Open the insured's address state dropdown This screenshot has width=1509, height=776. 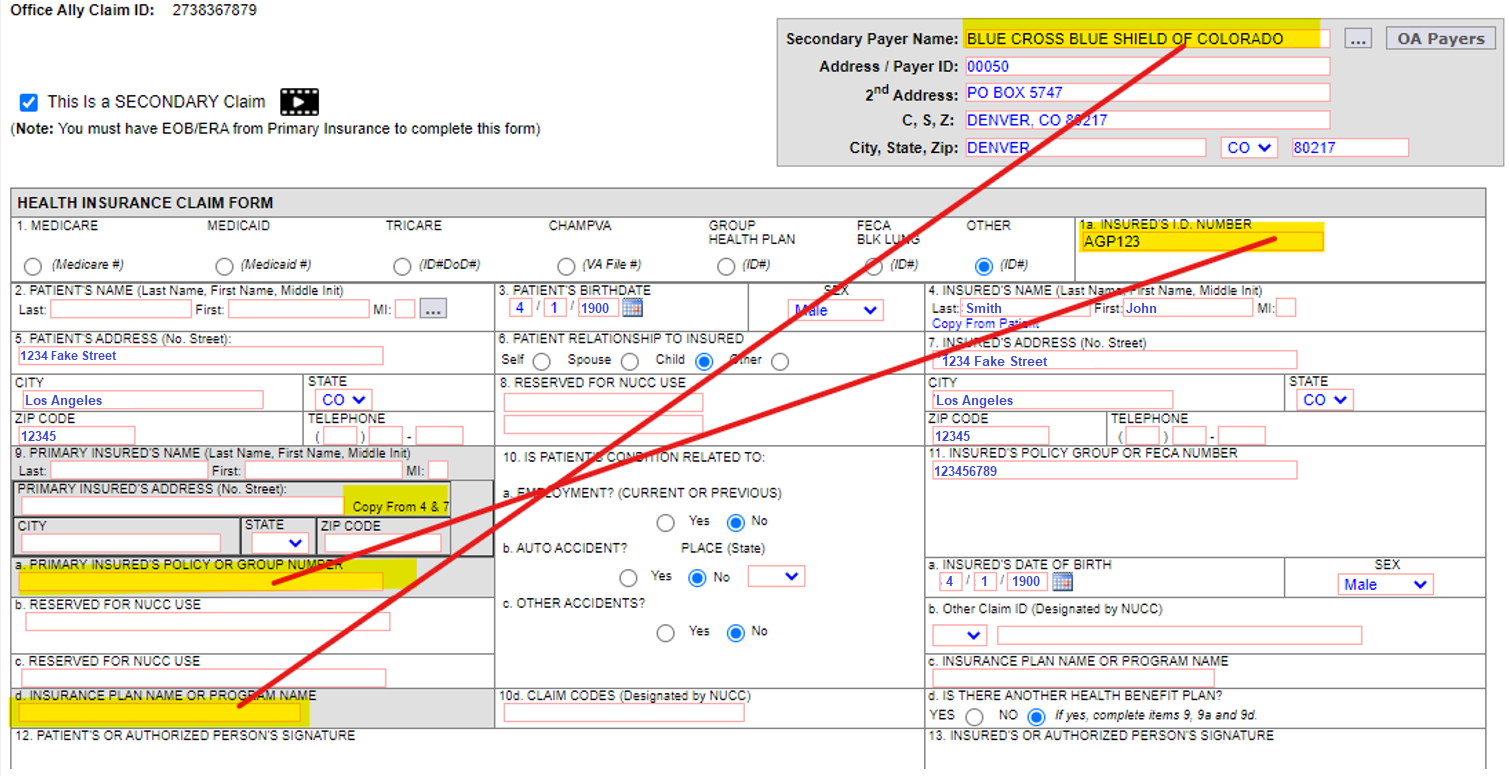pyautogui.click(x=1323, y=399)
